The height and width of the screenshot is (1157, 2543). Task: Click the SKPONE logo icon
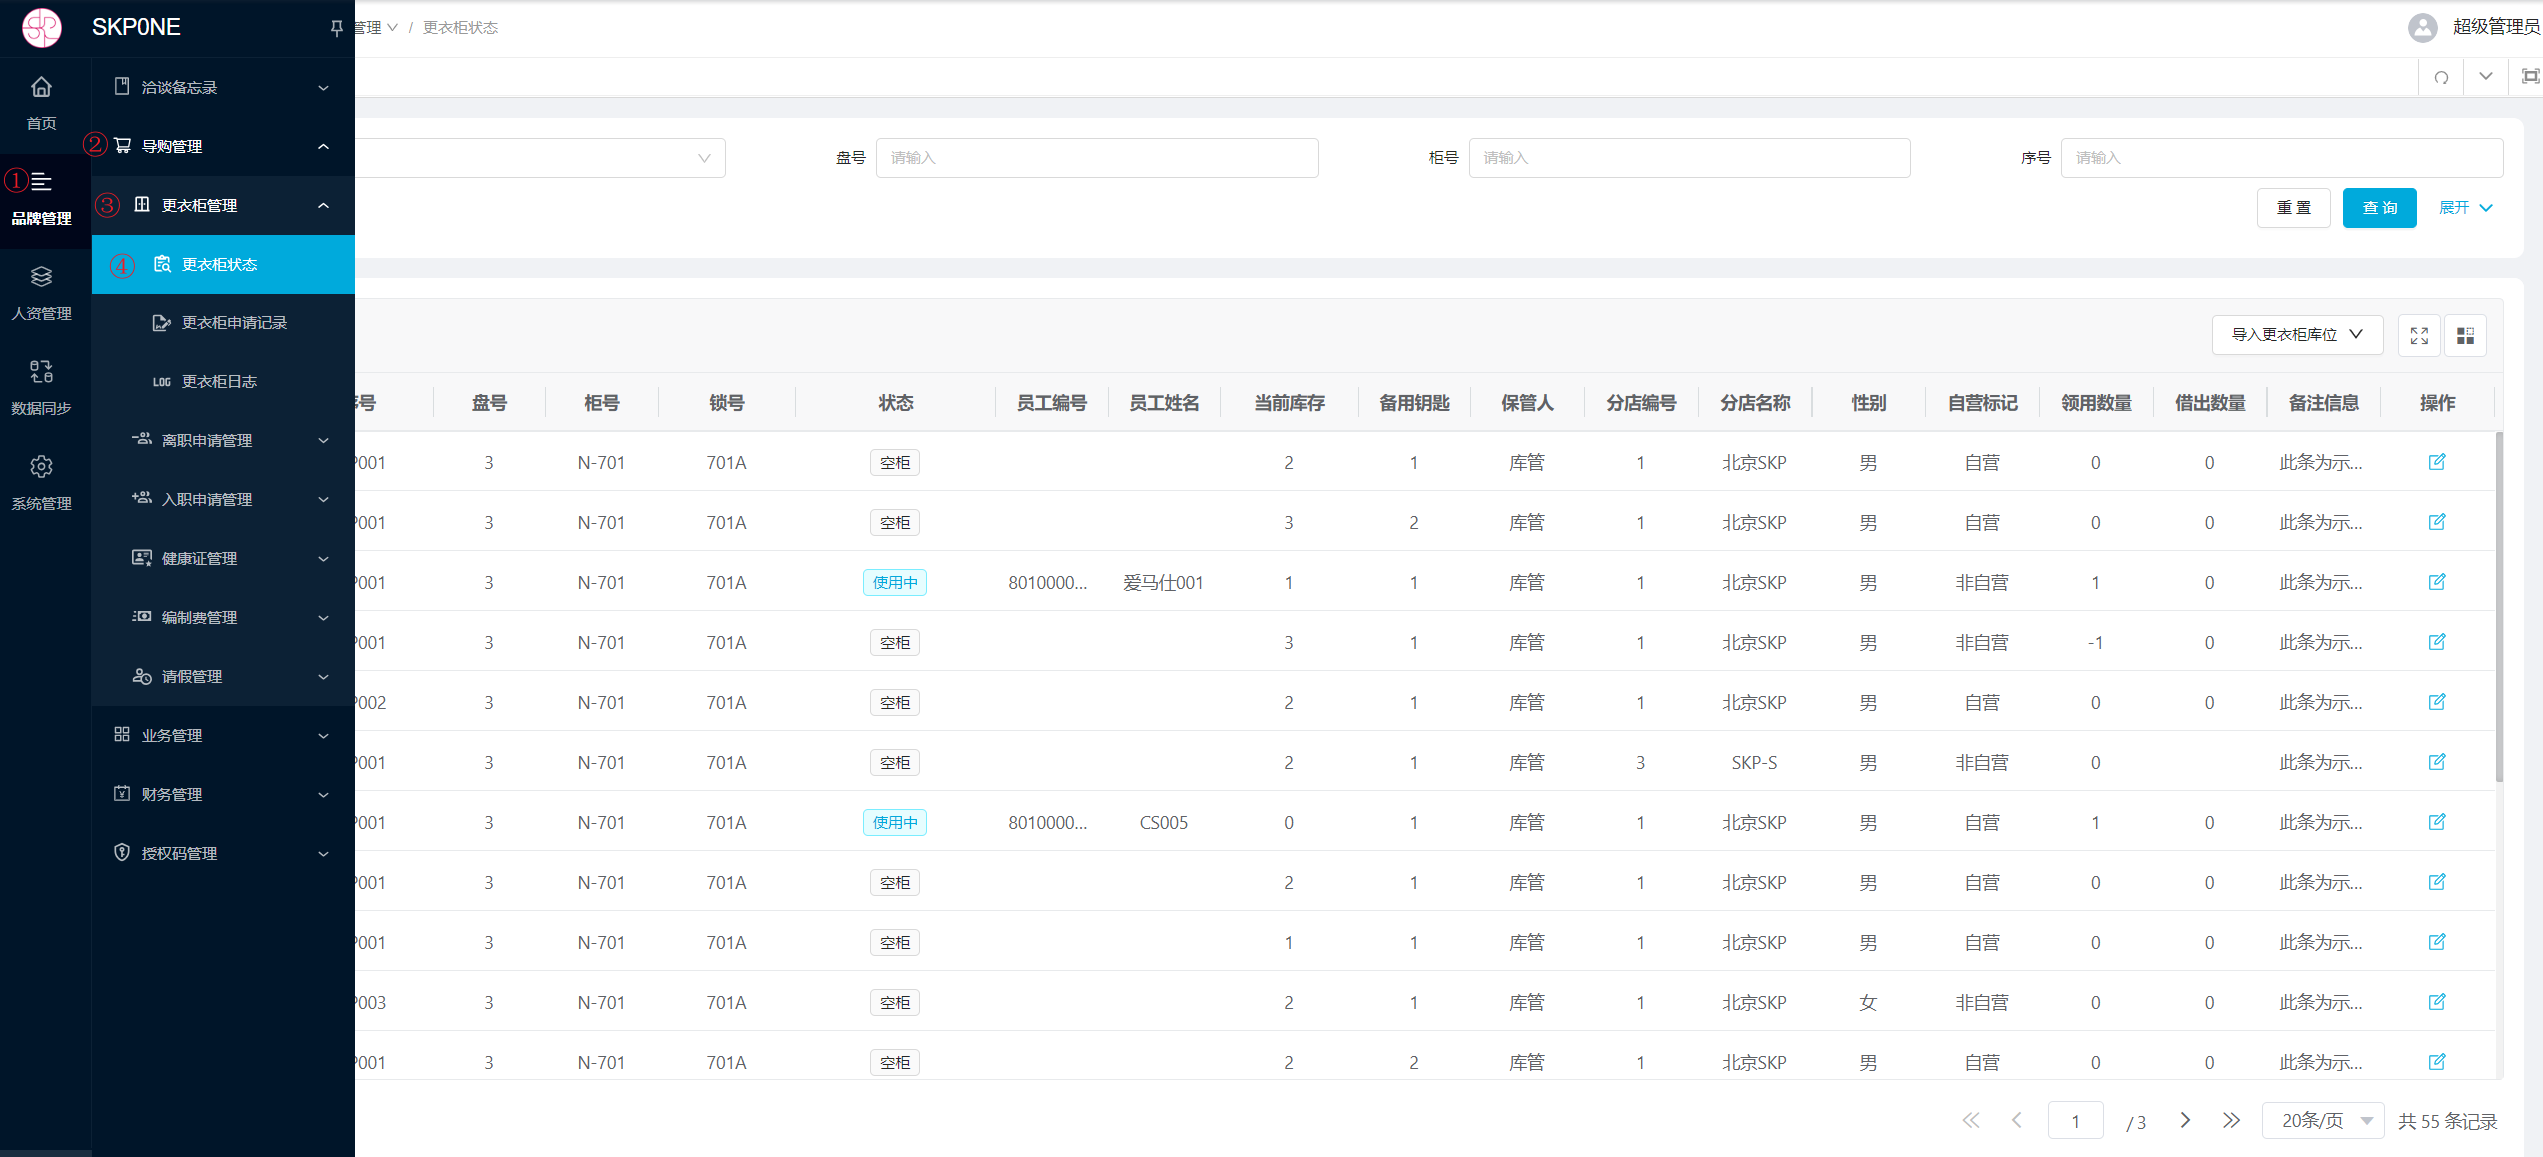pos(42,27)
